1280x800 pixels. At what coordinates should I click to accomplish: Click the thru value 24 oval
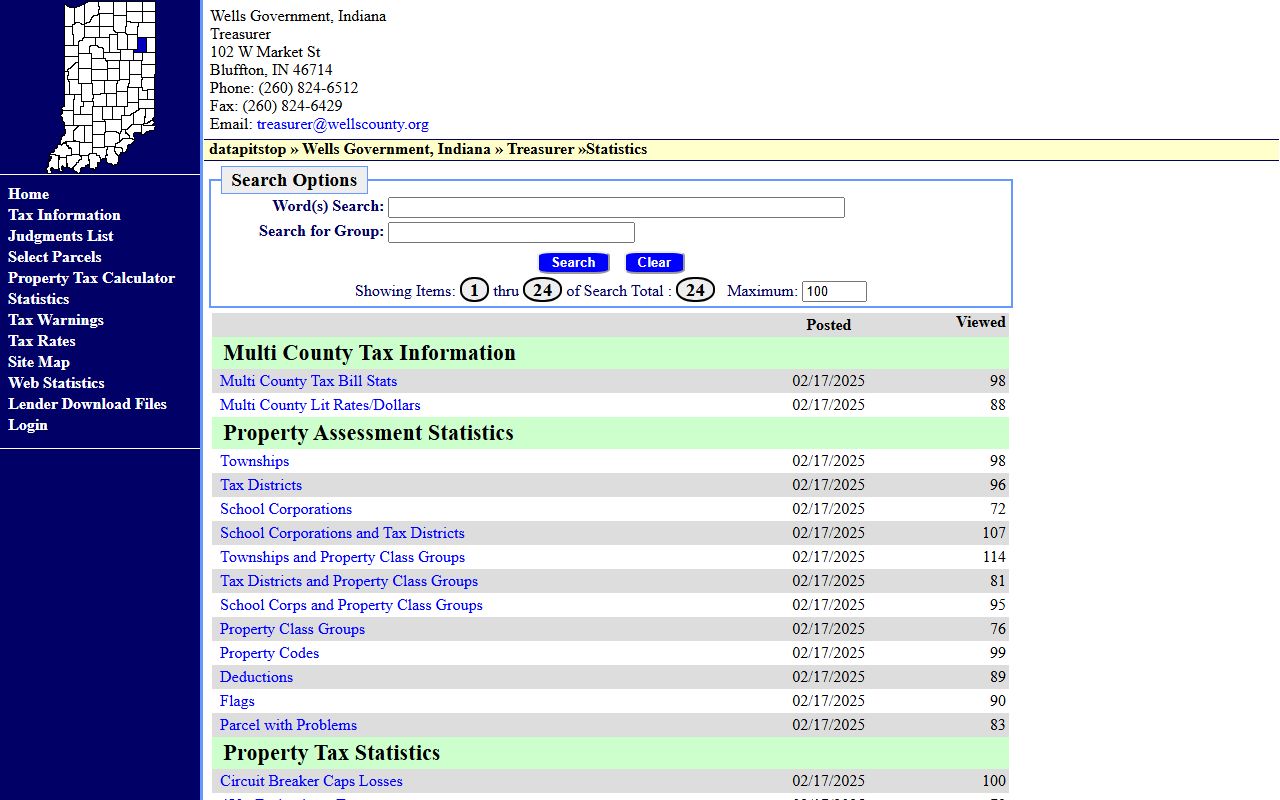pos(542,290)
